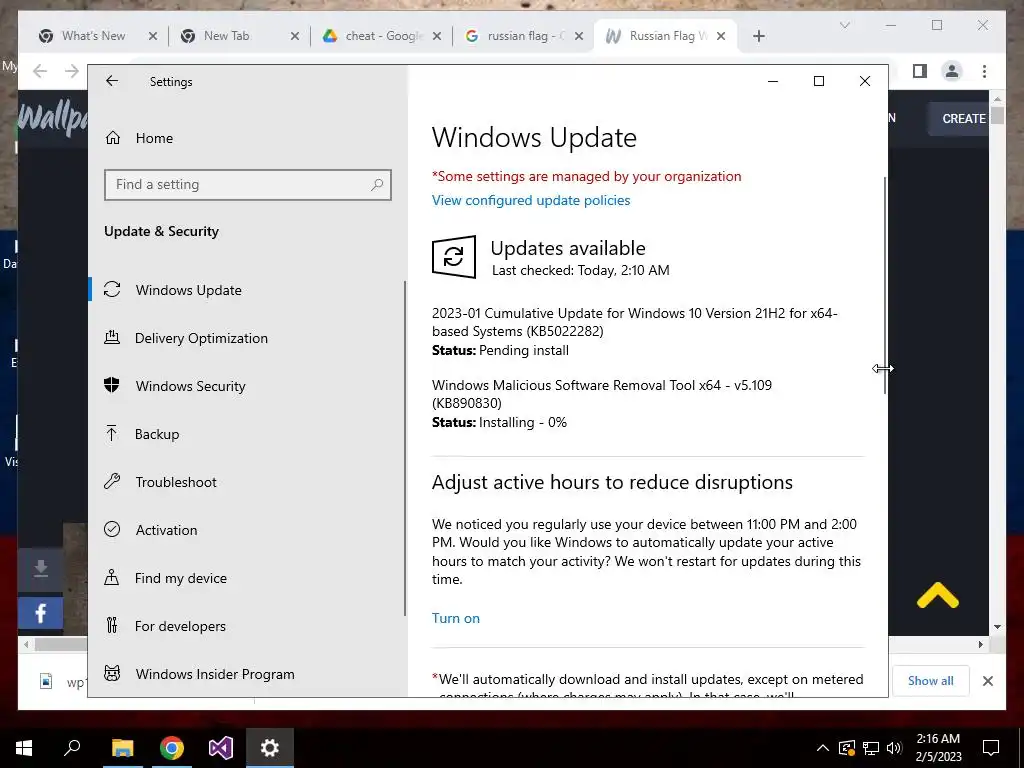Select Backup in Update & Security
The width and height of the screenshot is (1024, 768).
[247, 434]
